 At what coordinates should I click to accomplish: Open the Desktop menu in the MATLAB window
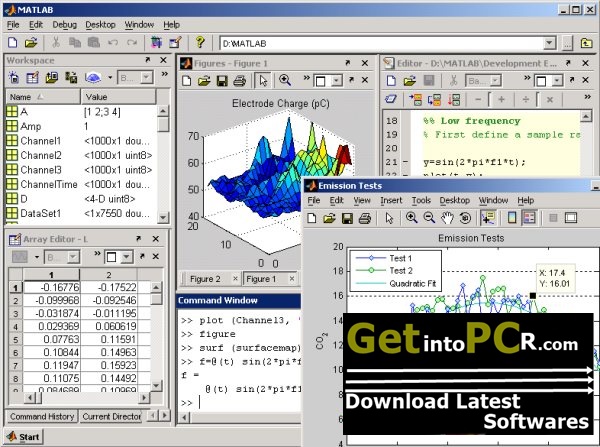point(100,24)
